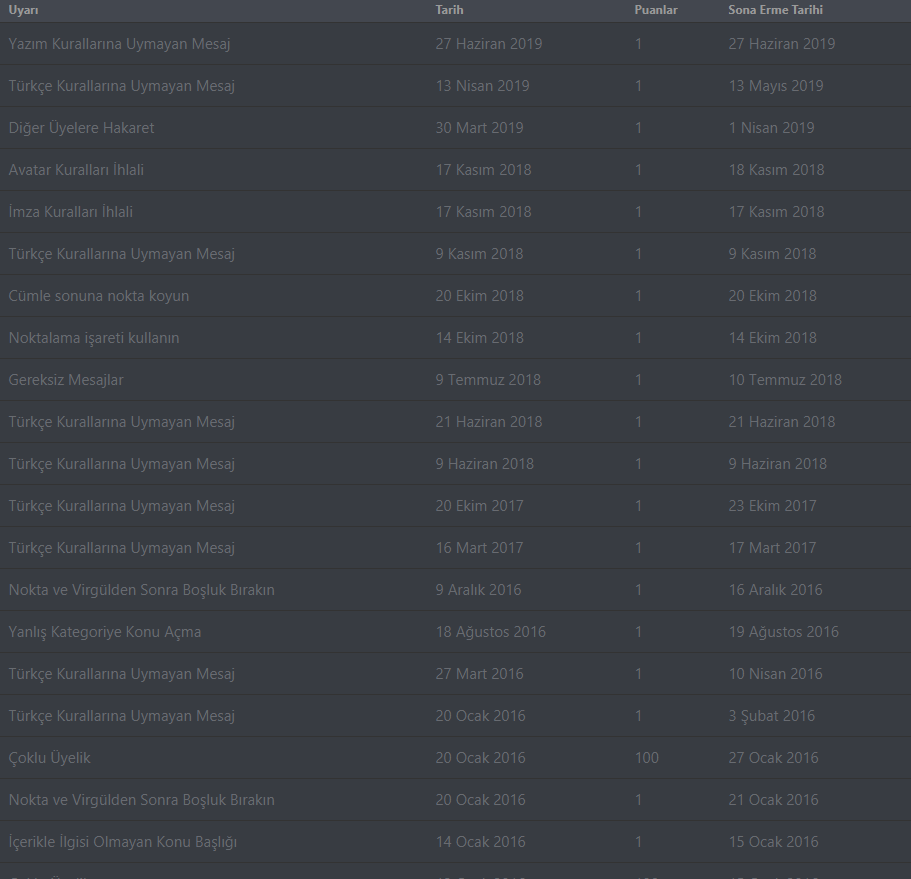
Task: Click the points value in Gereksiz Mesajlar row
Action: click(x=639, y=380)
